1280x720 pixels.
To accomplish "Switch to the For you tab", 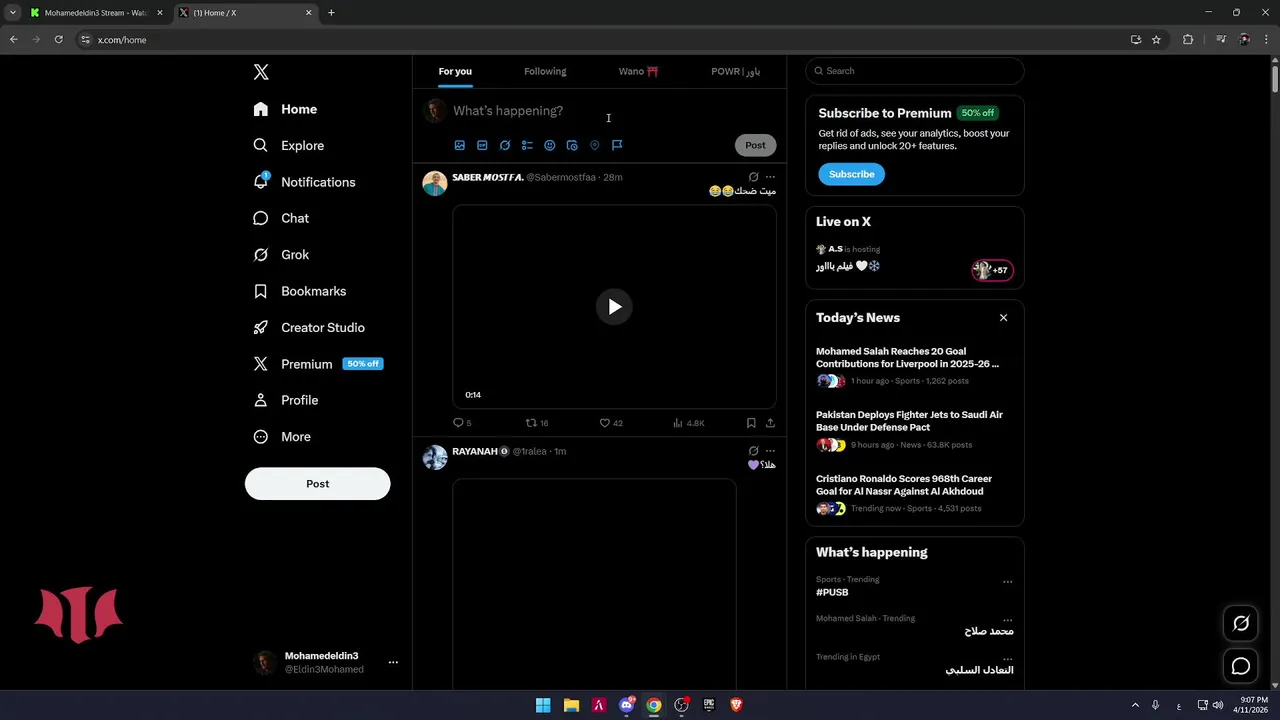I will pyautogui.click(x=455, y=71).
